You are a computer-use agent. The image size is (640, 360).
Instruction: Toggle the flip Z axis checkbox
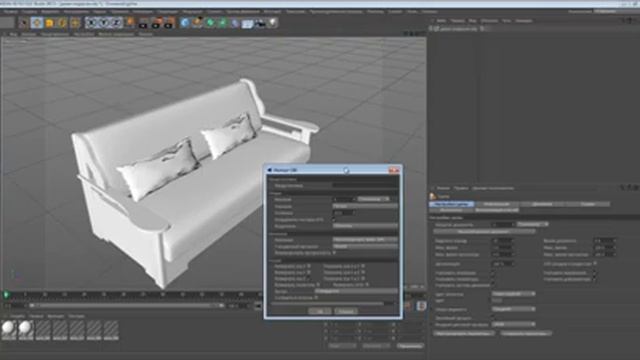tap(309, 278)
